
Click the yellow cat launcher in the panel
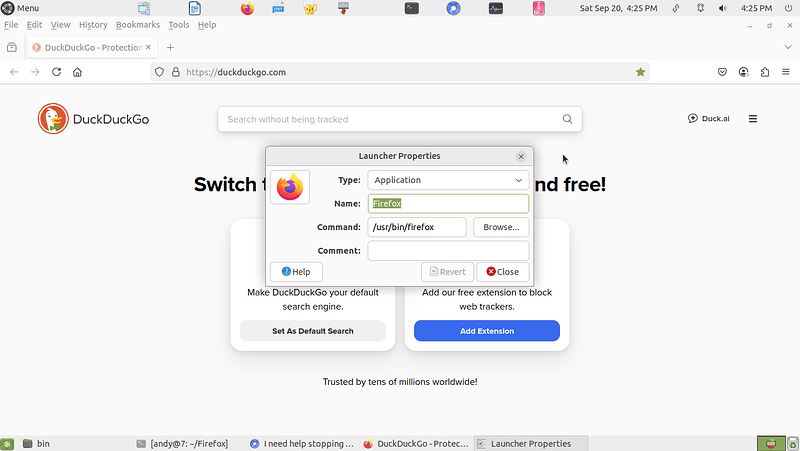click(x=310, y=8)
